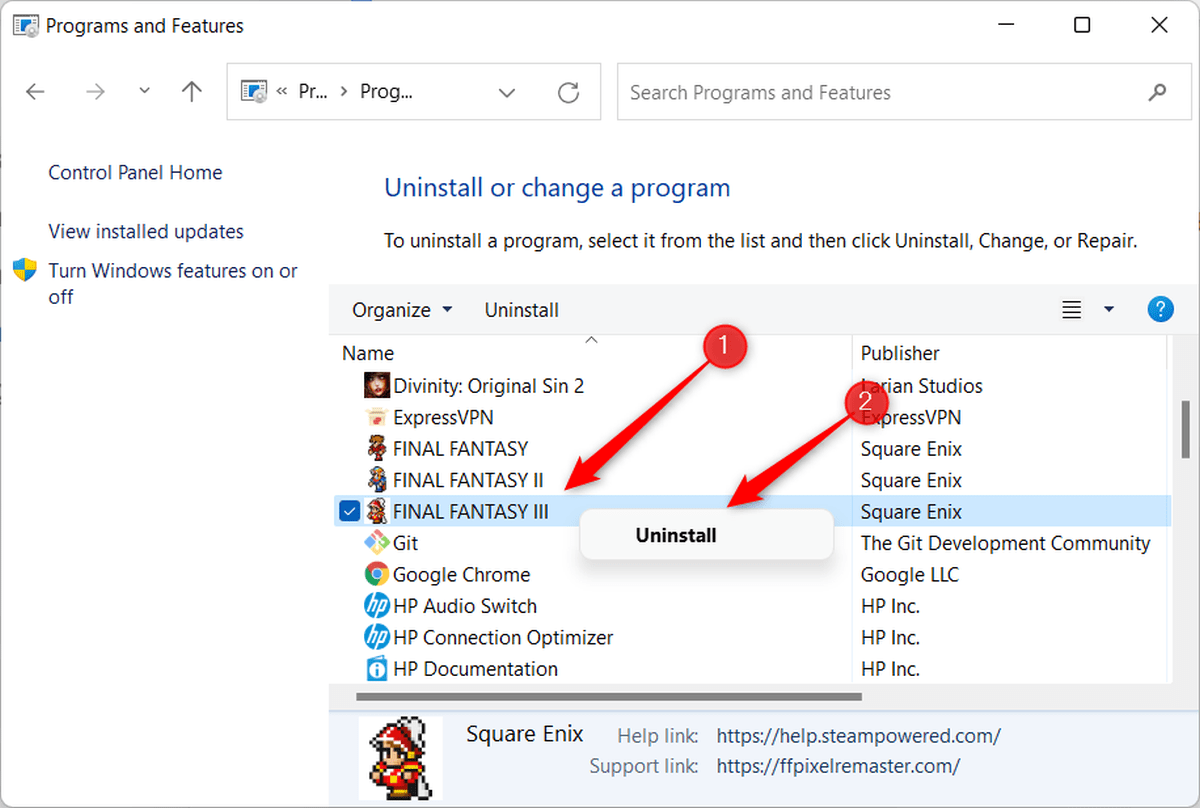Click The Git Development Community publisher

1006,543
